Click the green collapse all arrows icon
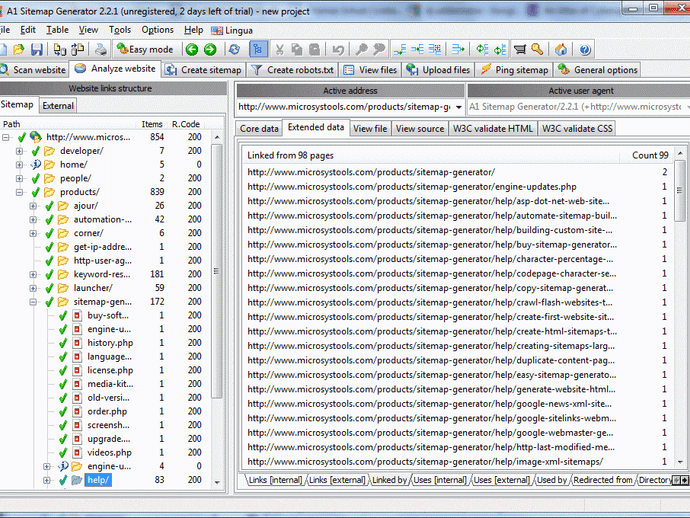 pyautogui.click(x=500, y=49)
